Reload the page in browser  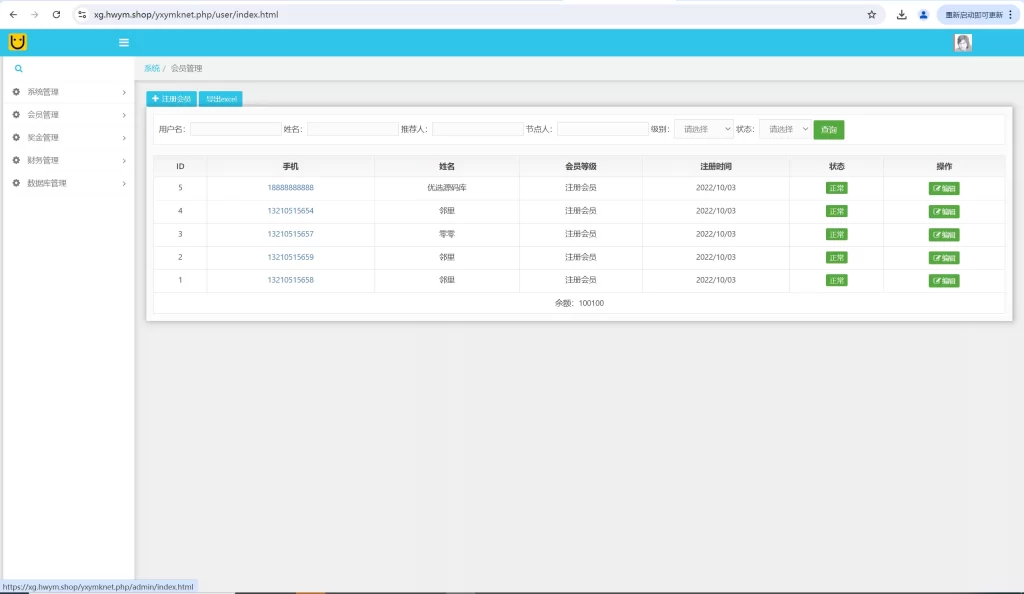[x=56, y=14]
